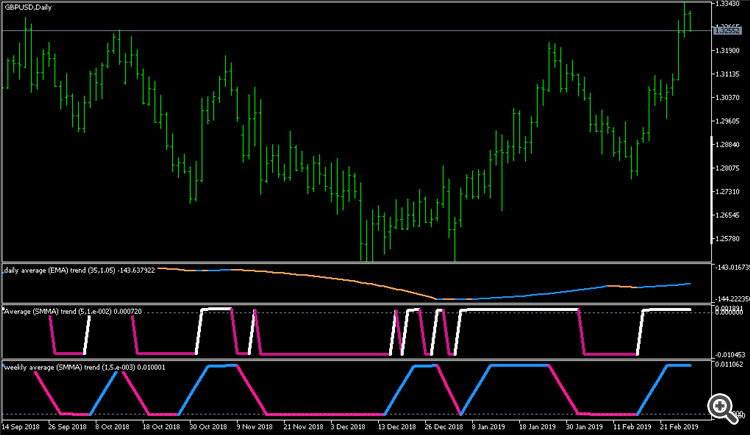Click the 11 Feb 2019 date label
Viewport: 750px width, 435px height.
(x=632, y=426)
